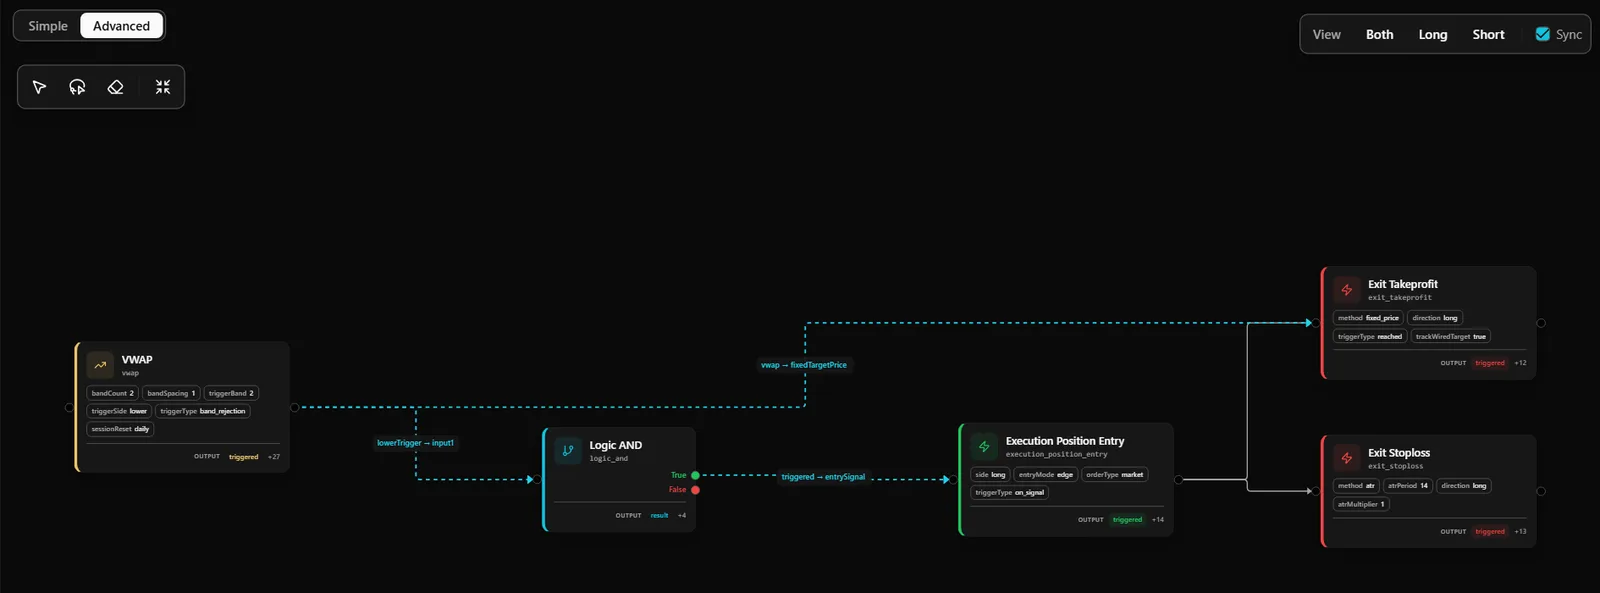Expand +14 outputs on Execution Position Entry
Screen dimensions: 1600x593
[1158, 520]
